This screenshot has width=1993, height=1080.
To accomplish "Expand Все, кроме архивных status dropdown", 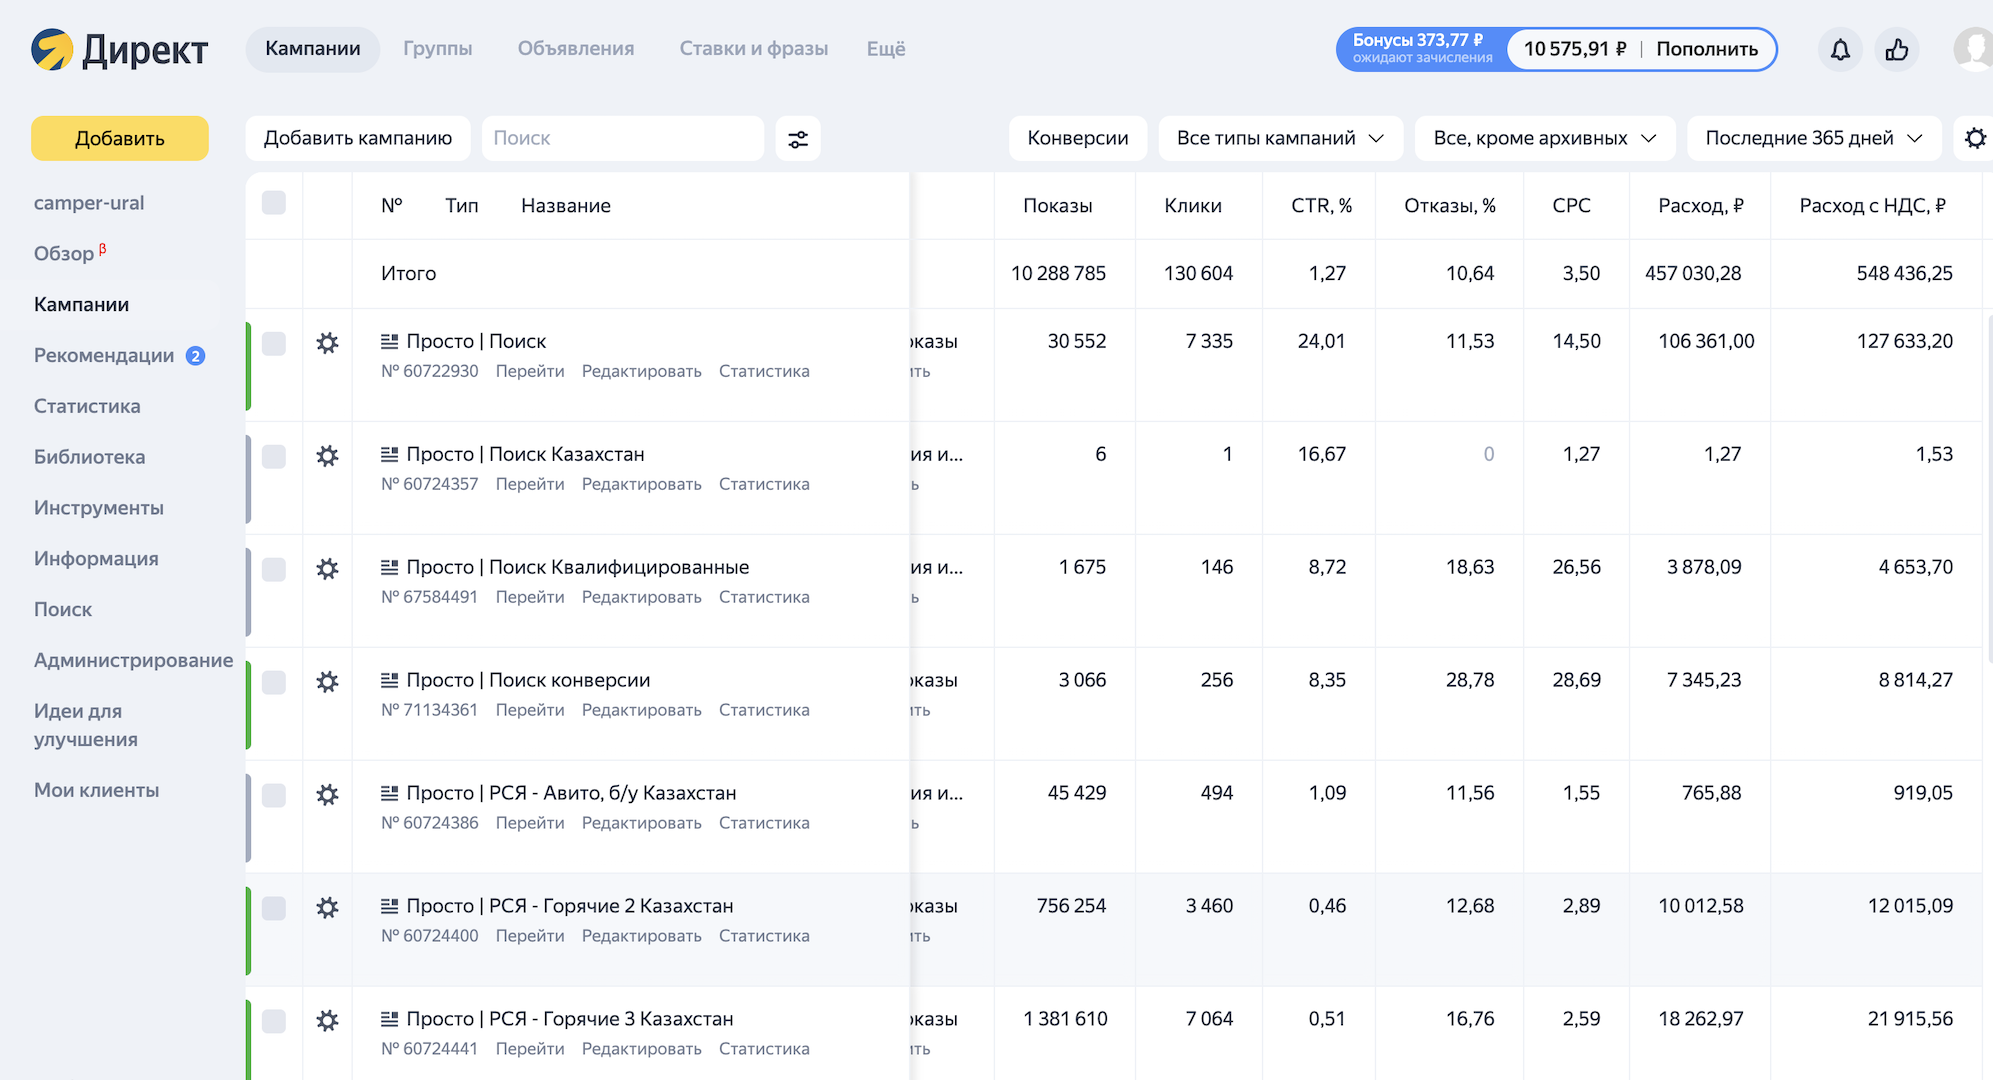I will tap(1545, 138).
